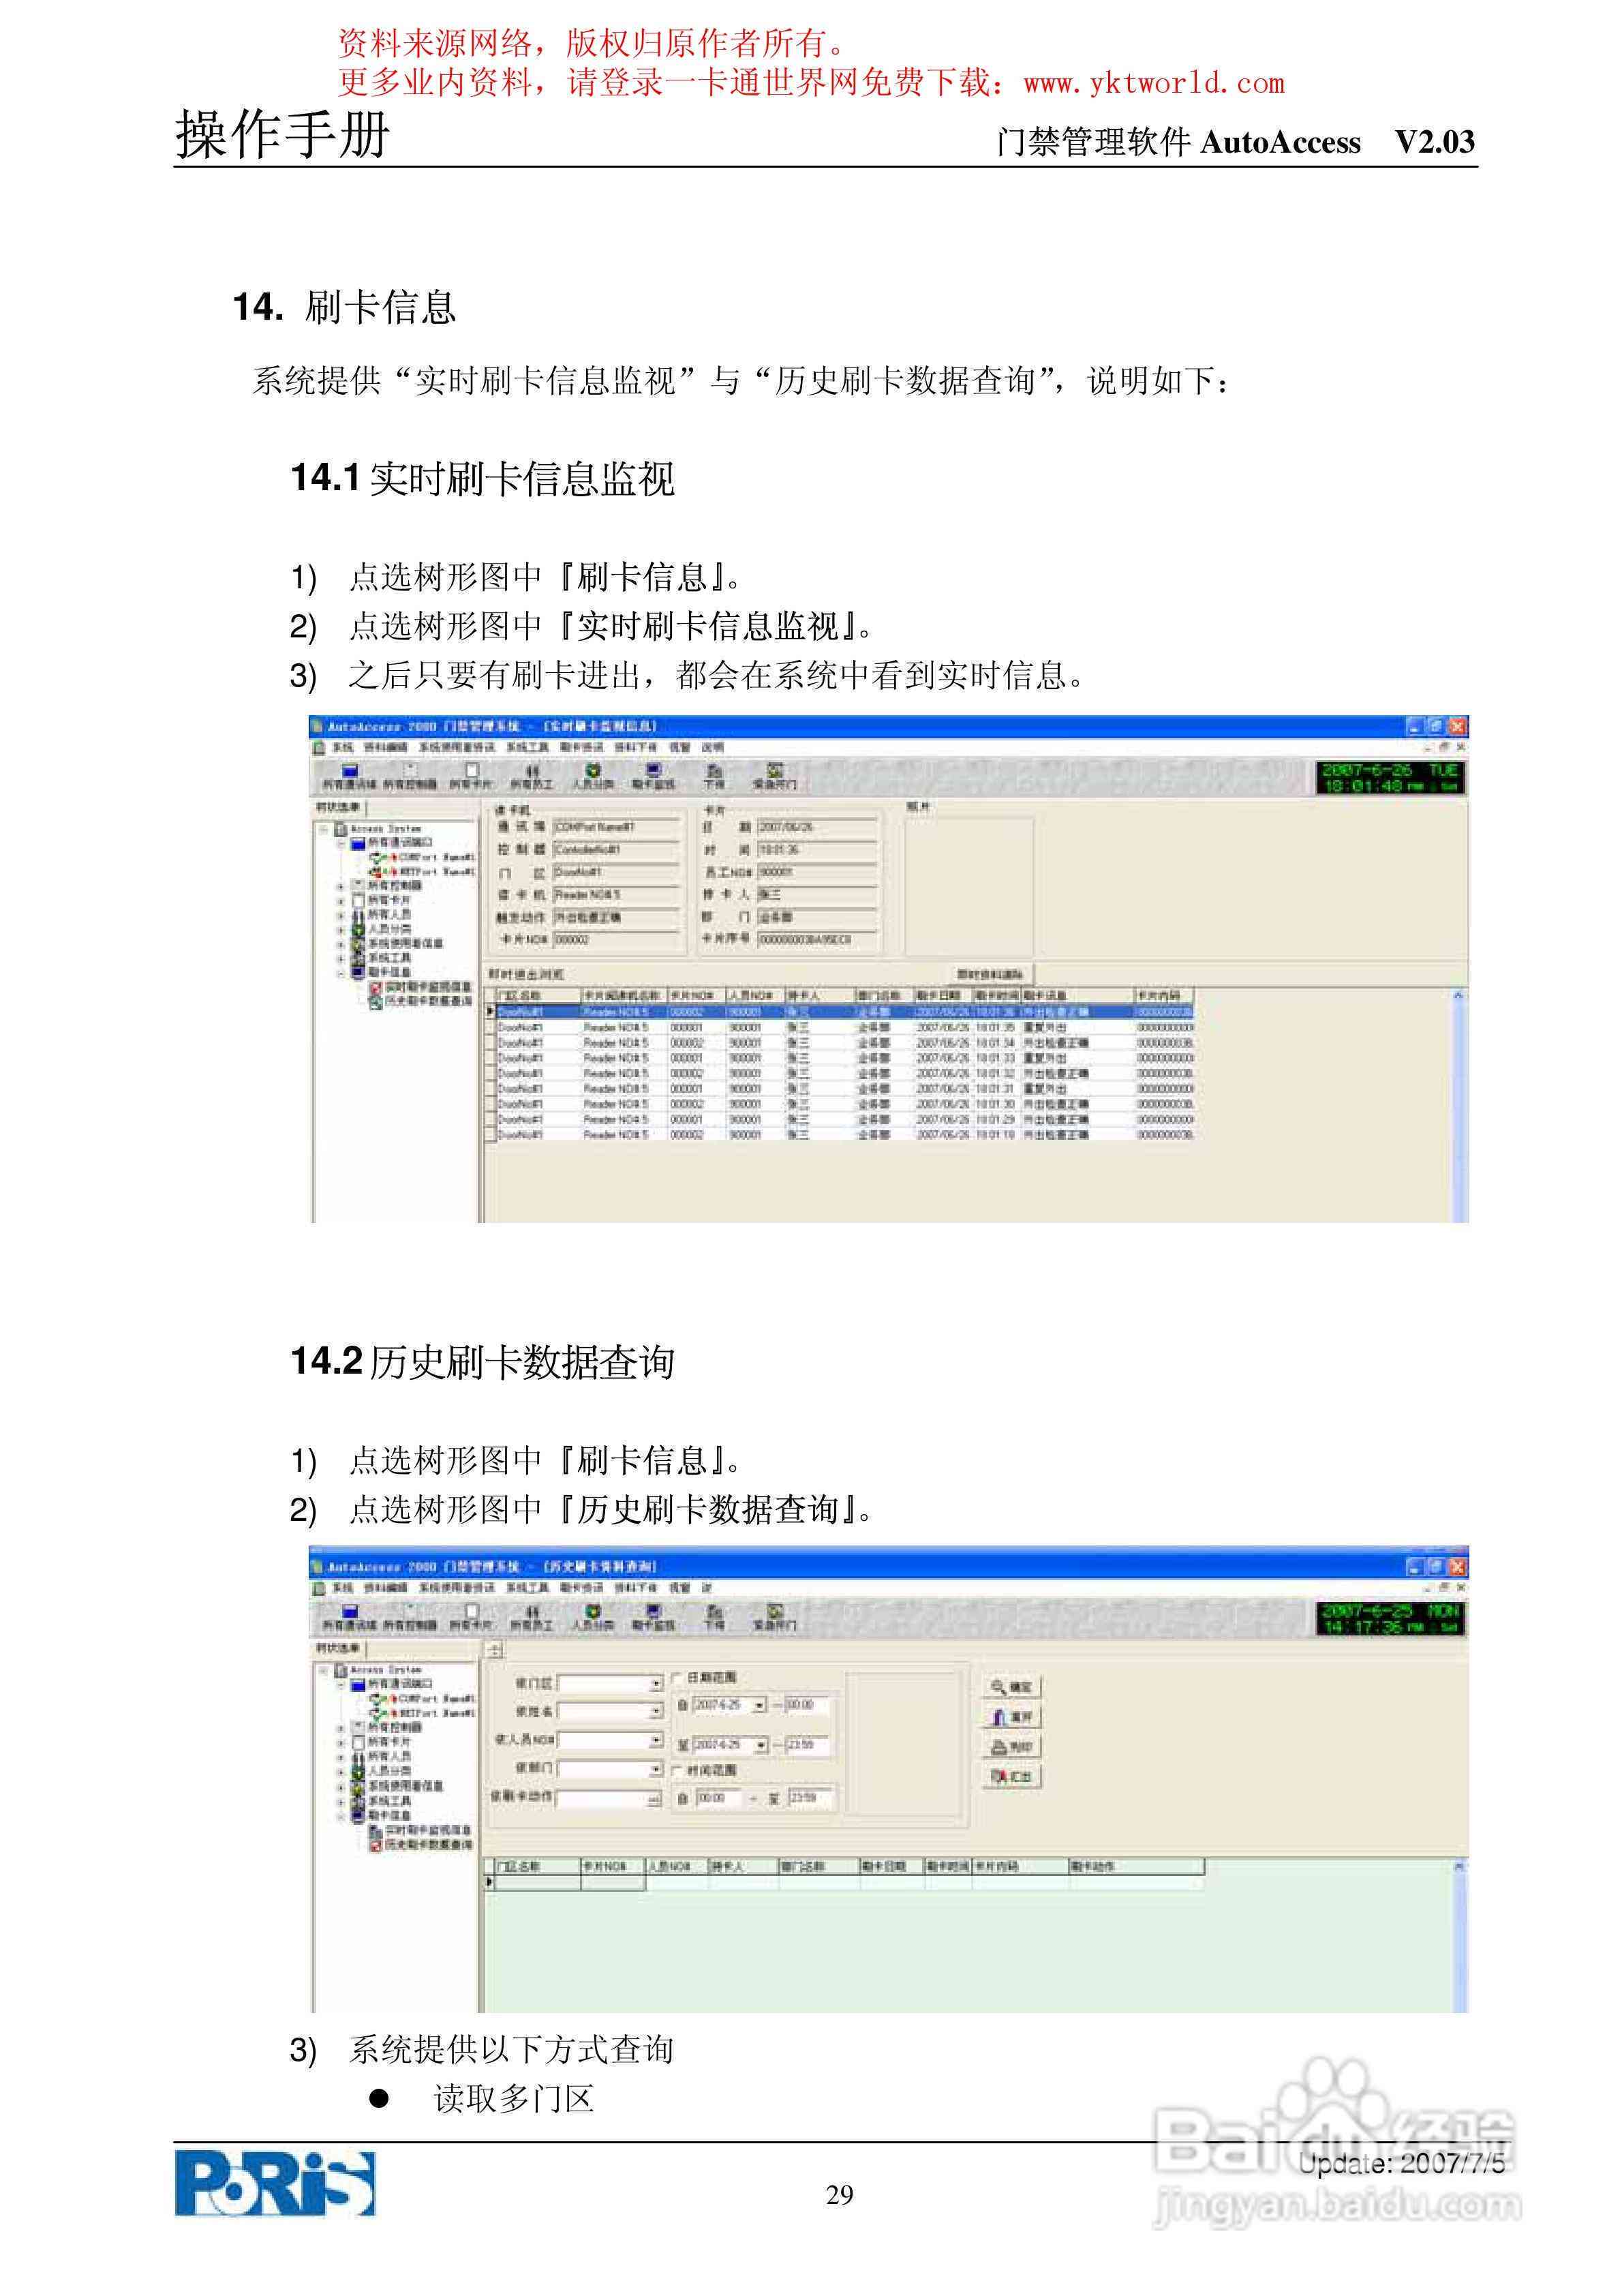Click scroll-up arrow of real-time swipe table
1622x2296 pixels.
pyautogui.click(x=1459, y=995)
